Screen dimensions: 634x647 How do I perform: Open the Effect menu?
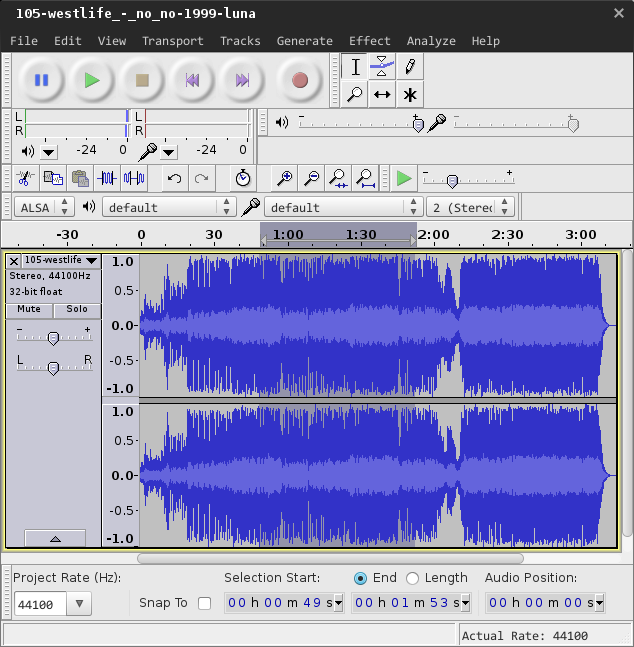coord(369,41)
